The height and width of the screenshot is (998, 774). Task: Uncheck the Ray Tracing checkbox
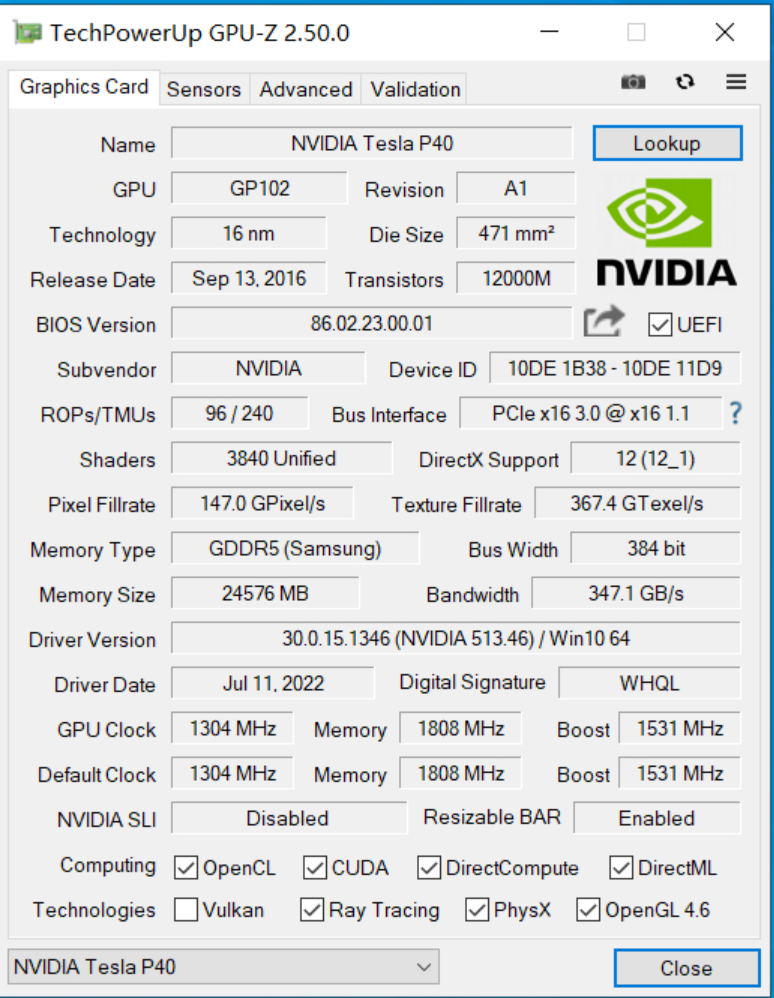(x=312, y=910)
